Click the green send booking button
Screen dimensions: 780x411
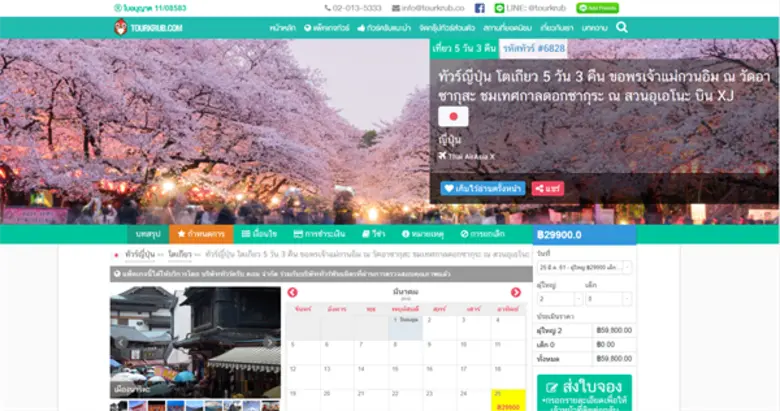584,392
